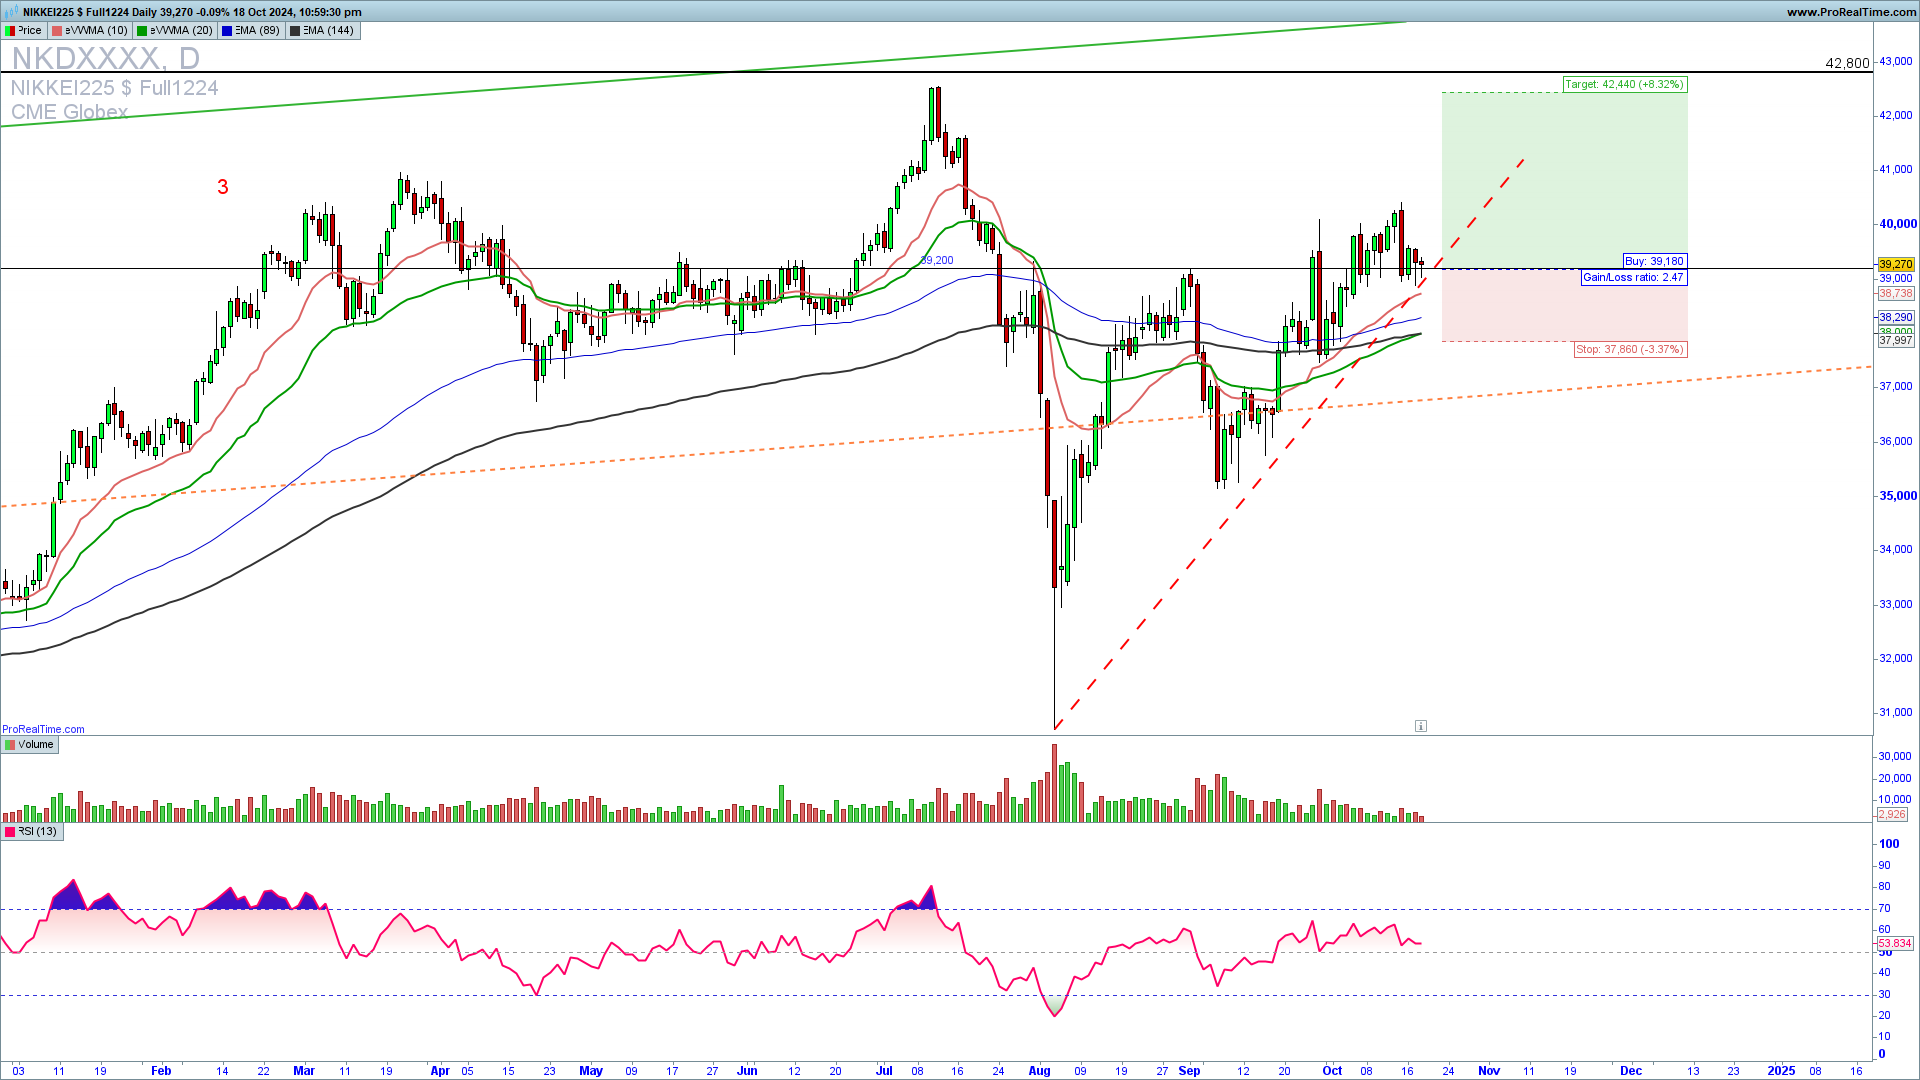Select the 42,800 horizontal line label
The height and width of the screenshot is (1080, 1920).
(x=1847, y=63)
